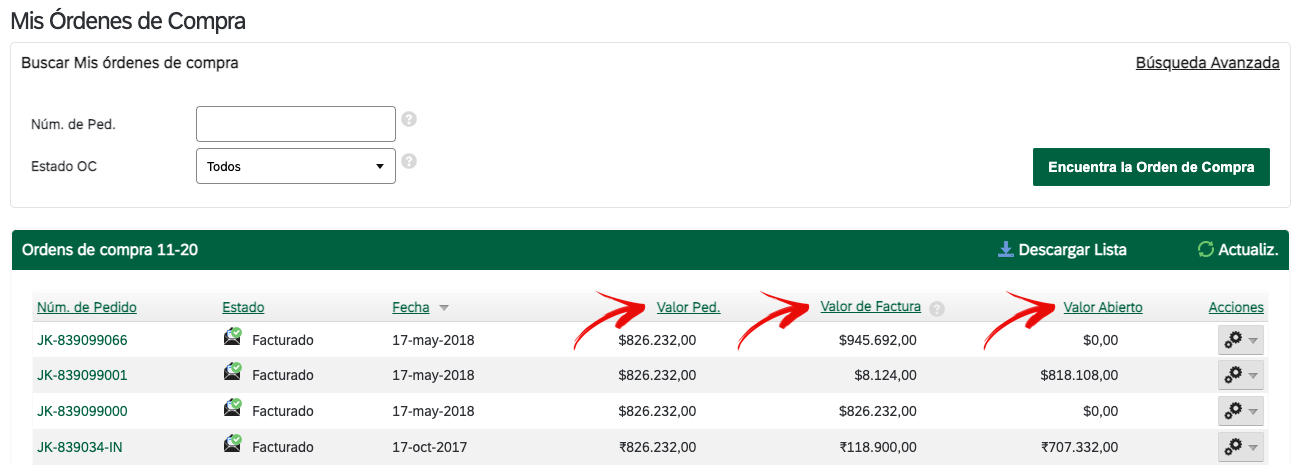Click Facturado envelope icon for JK-839034-IN
This screenshot has width=1301, height=465.
pos(232,444)
